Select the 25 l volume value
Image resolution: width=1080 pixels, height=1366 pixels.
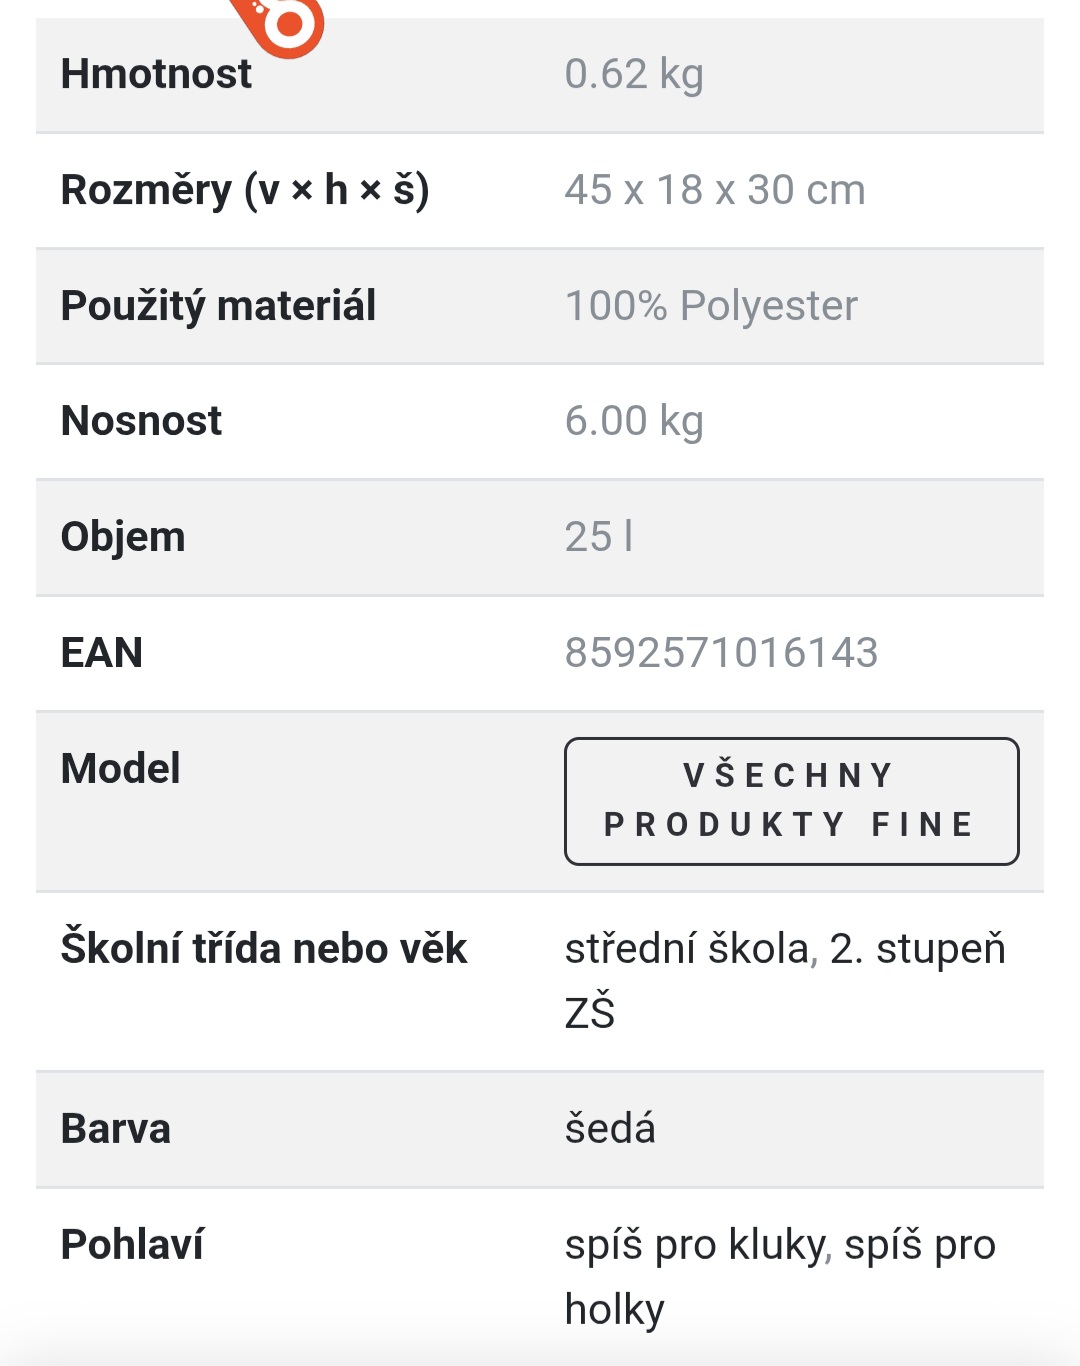tap(599, 537)
